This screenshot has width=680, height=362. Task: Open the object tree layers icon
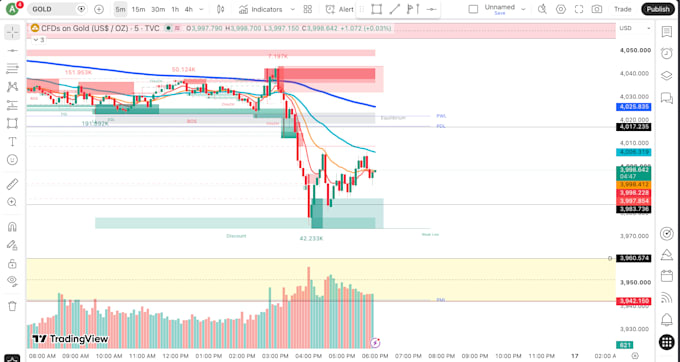point(667,75)
